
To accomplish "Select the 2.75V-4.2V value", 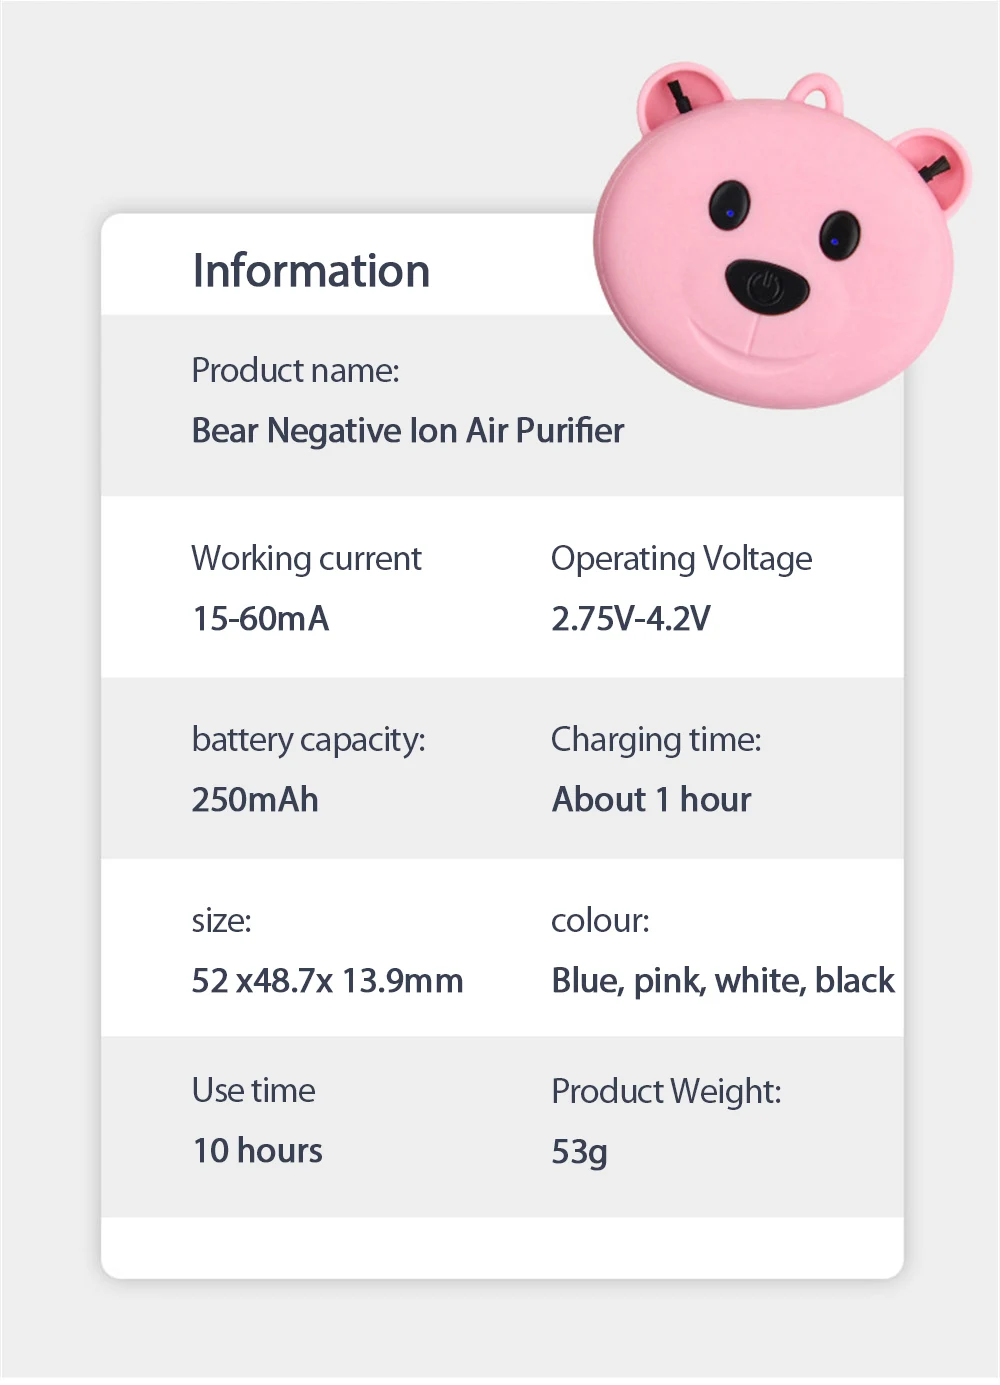I will click(x=631, y=619).
